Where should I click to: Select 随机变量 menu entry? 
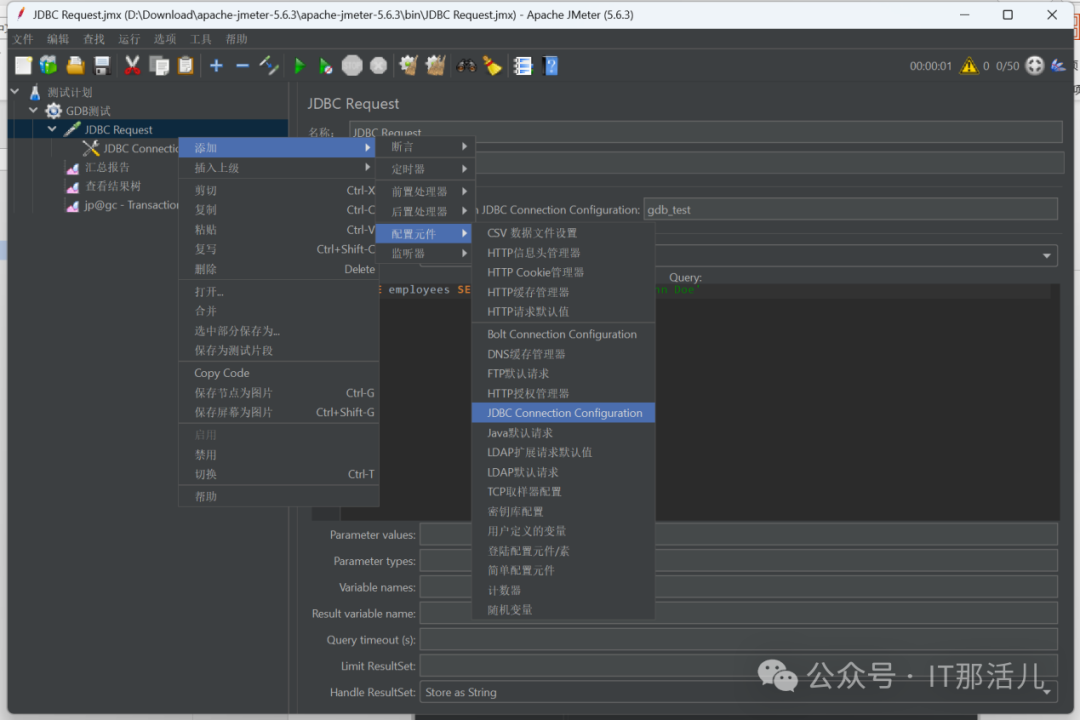563,610
